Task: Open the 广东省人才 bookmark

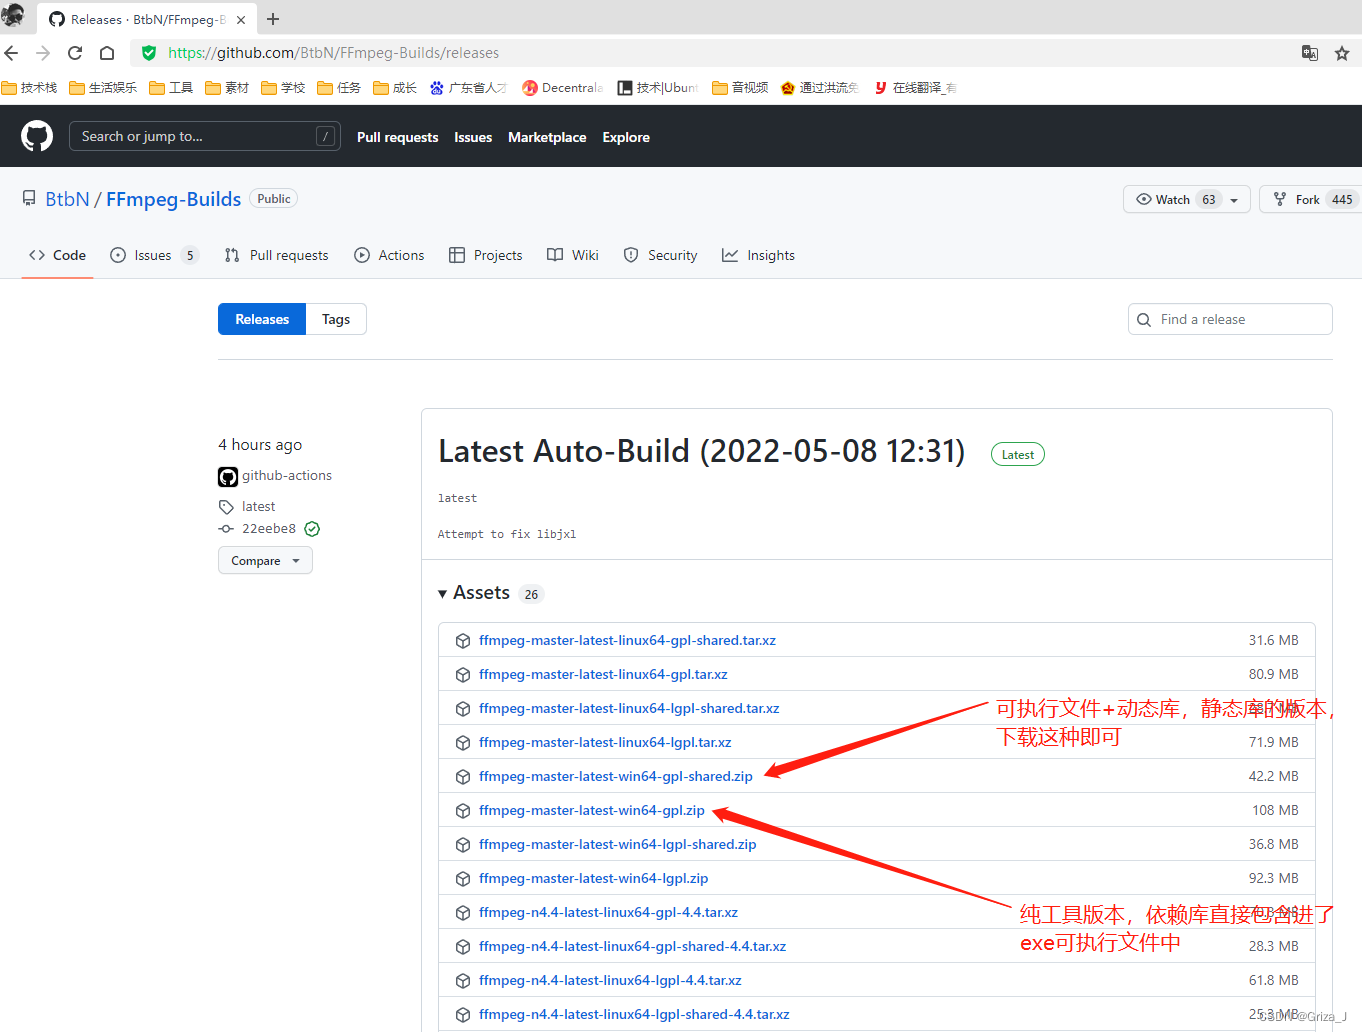Action: coord(469,88)
